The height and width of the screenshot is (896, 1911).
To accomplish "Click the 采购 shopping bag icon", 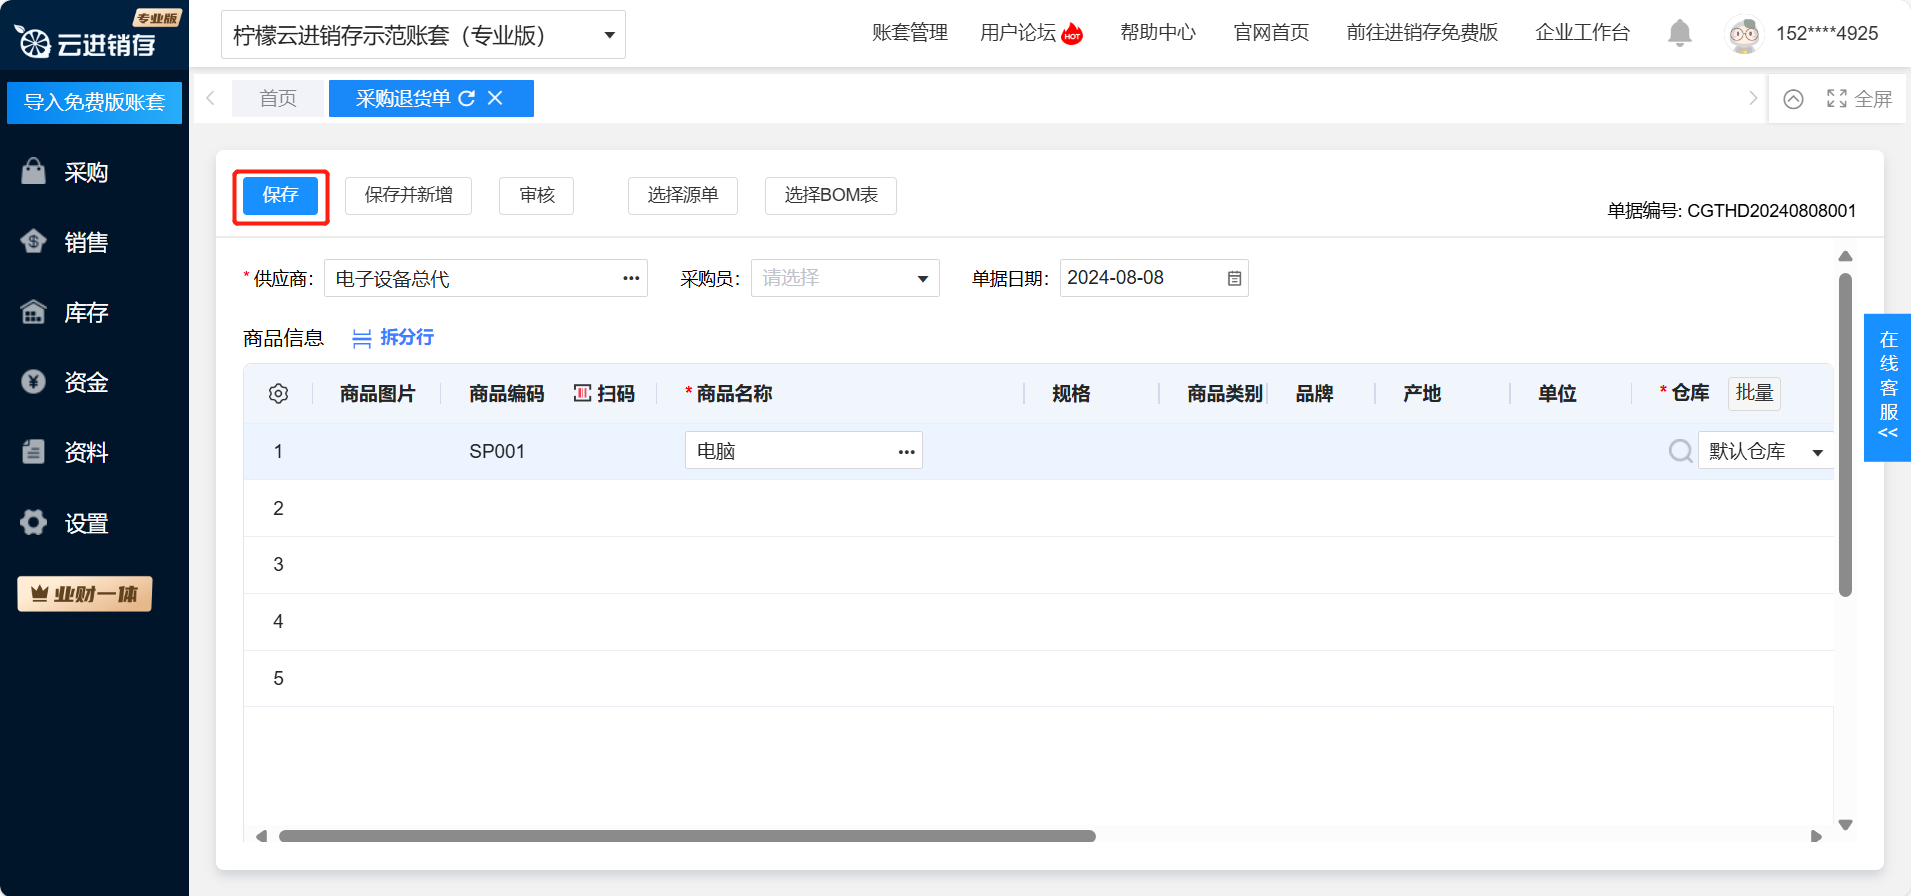I will [x=34, y=171].
